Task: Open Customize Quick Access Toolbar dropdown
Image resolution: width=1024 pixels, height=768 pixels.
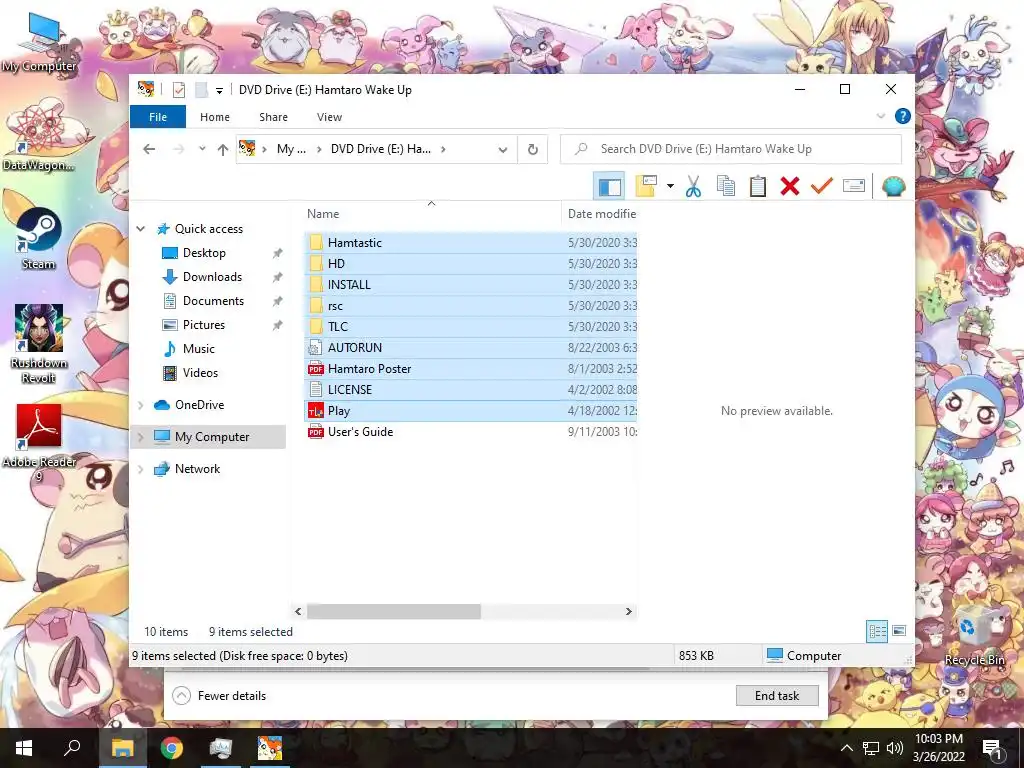Action: tap(219, 91)
